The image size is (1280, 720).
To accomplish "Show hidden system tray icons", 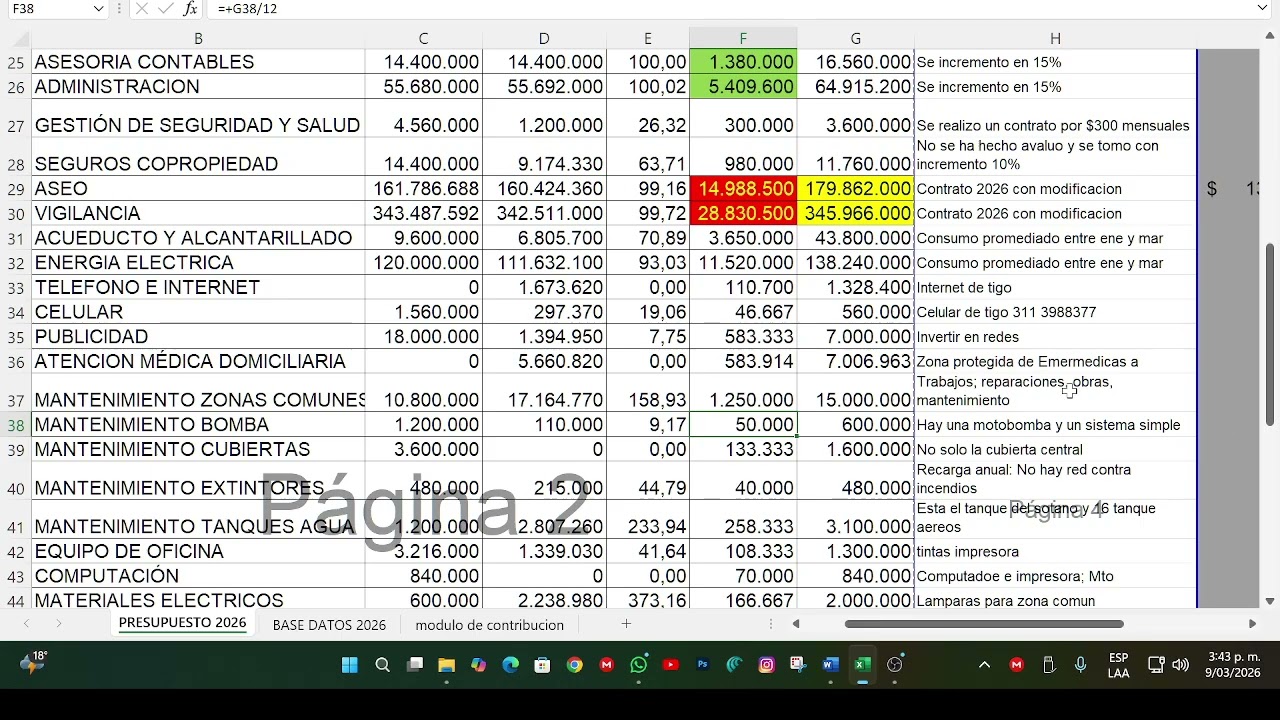I will pyautogui.click(x=984, y=665).
